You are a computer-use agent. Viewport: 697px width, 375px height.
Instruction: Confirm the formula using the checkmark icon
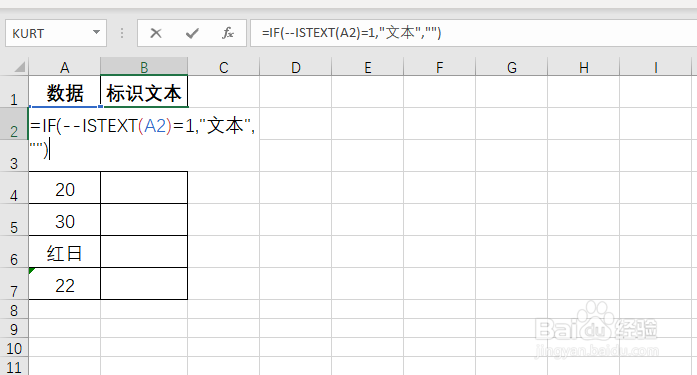click(192, 33)
